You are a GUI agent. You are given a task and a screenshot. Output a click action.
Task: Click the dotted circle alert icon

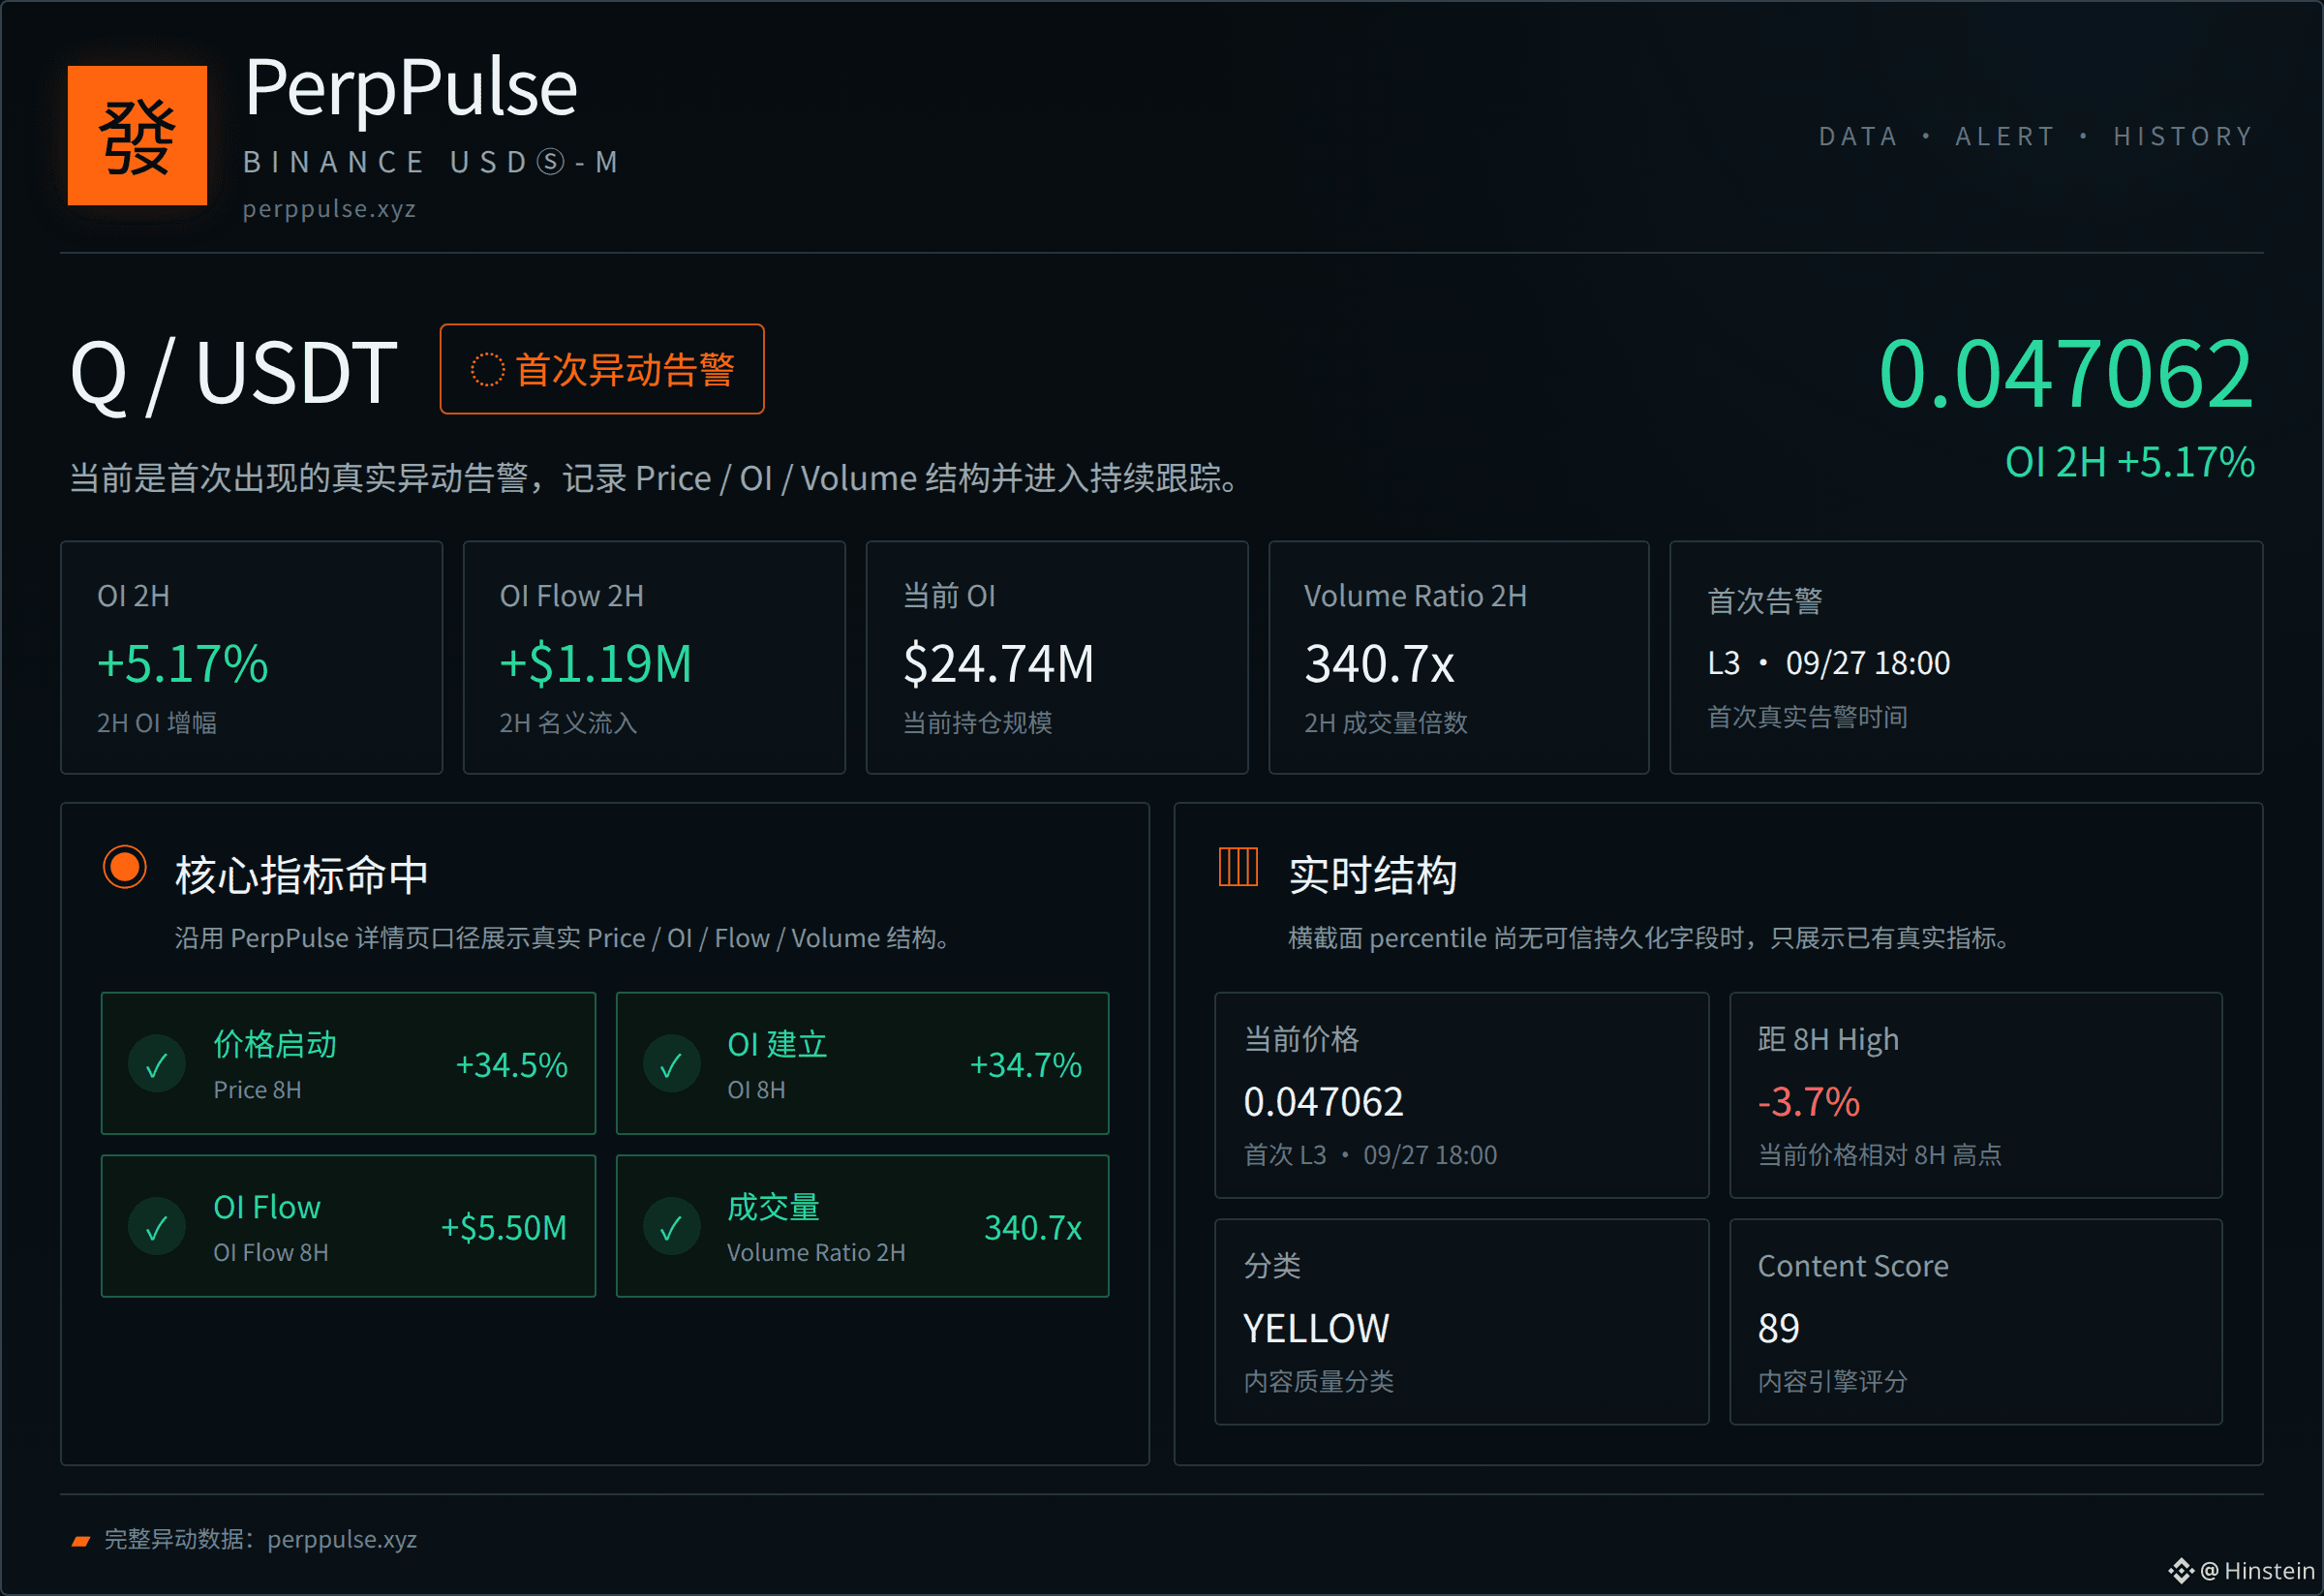487,370
